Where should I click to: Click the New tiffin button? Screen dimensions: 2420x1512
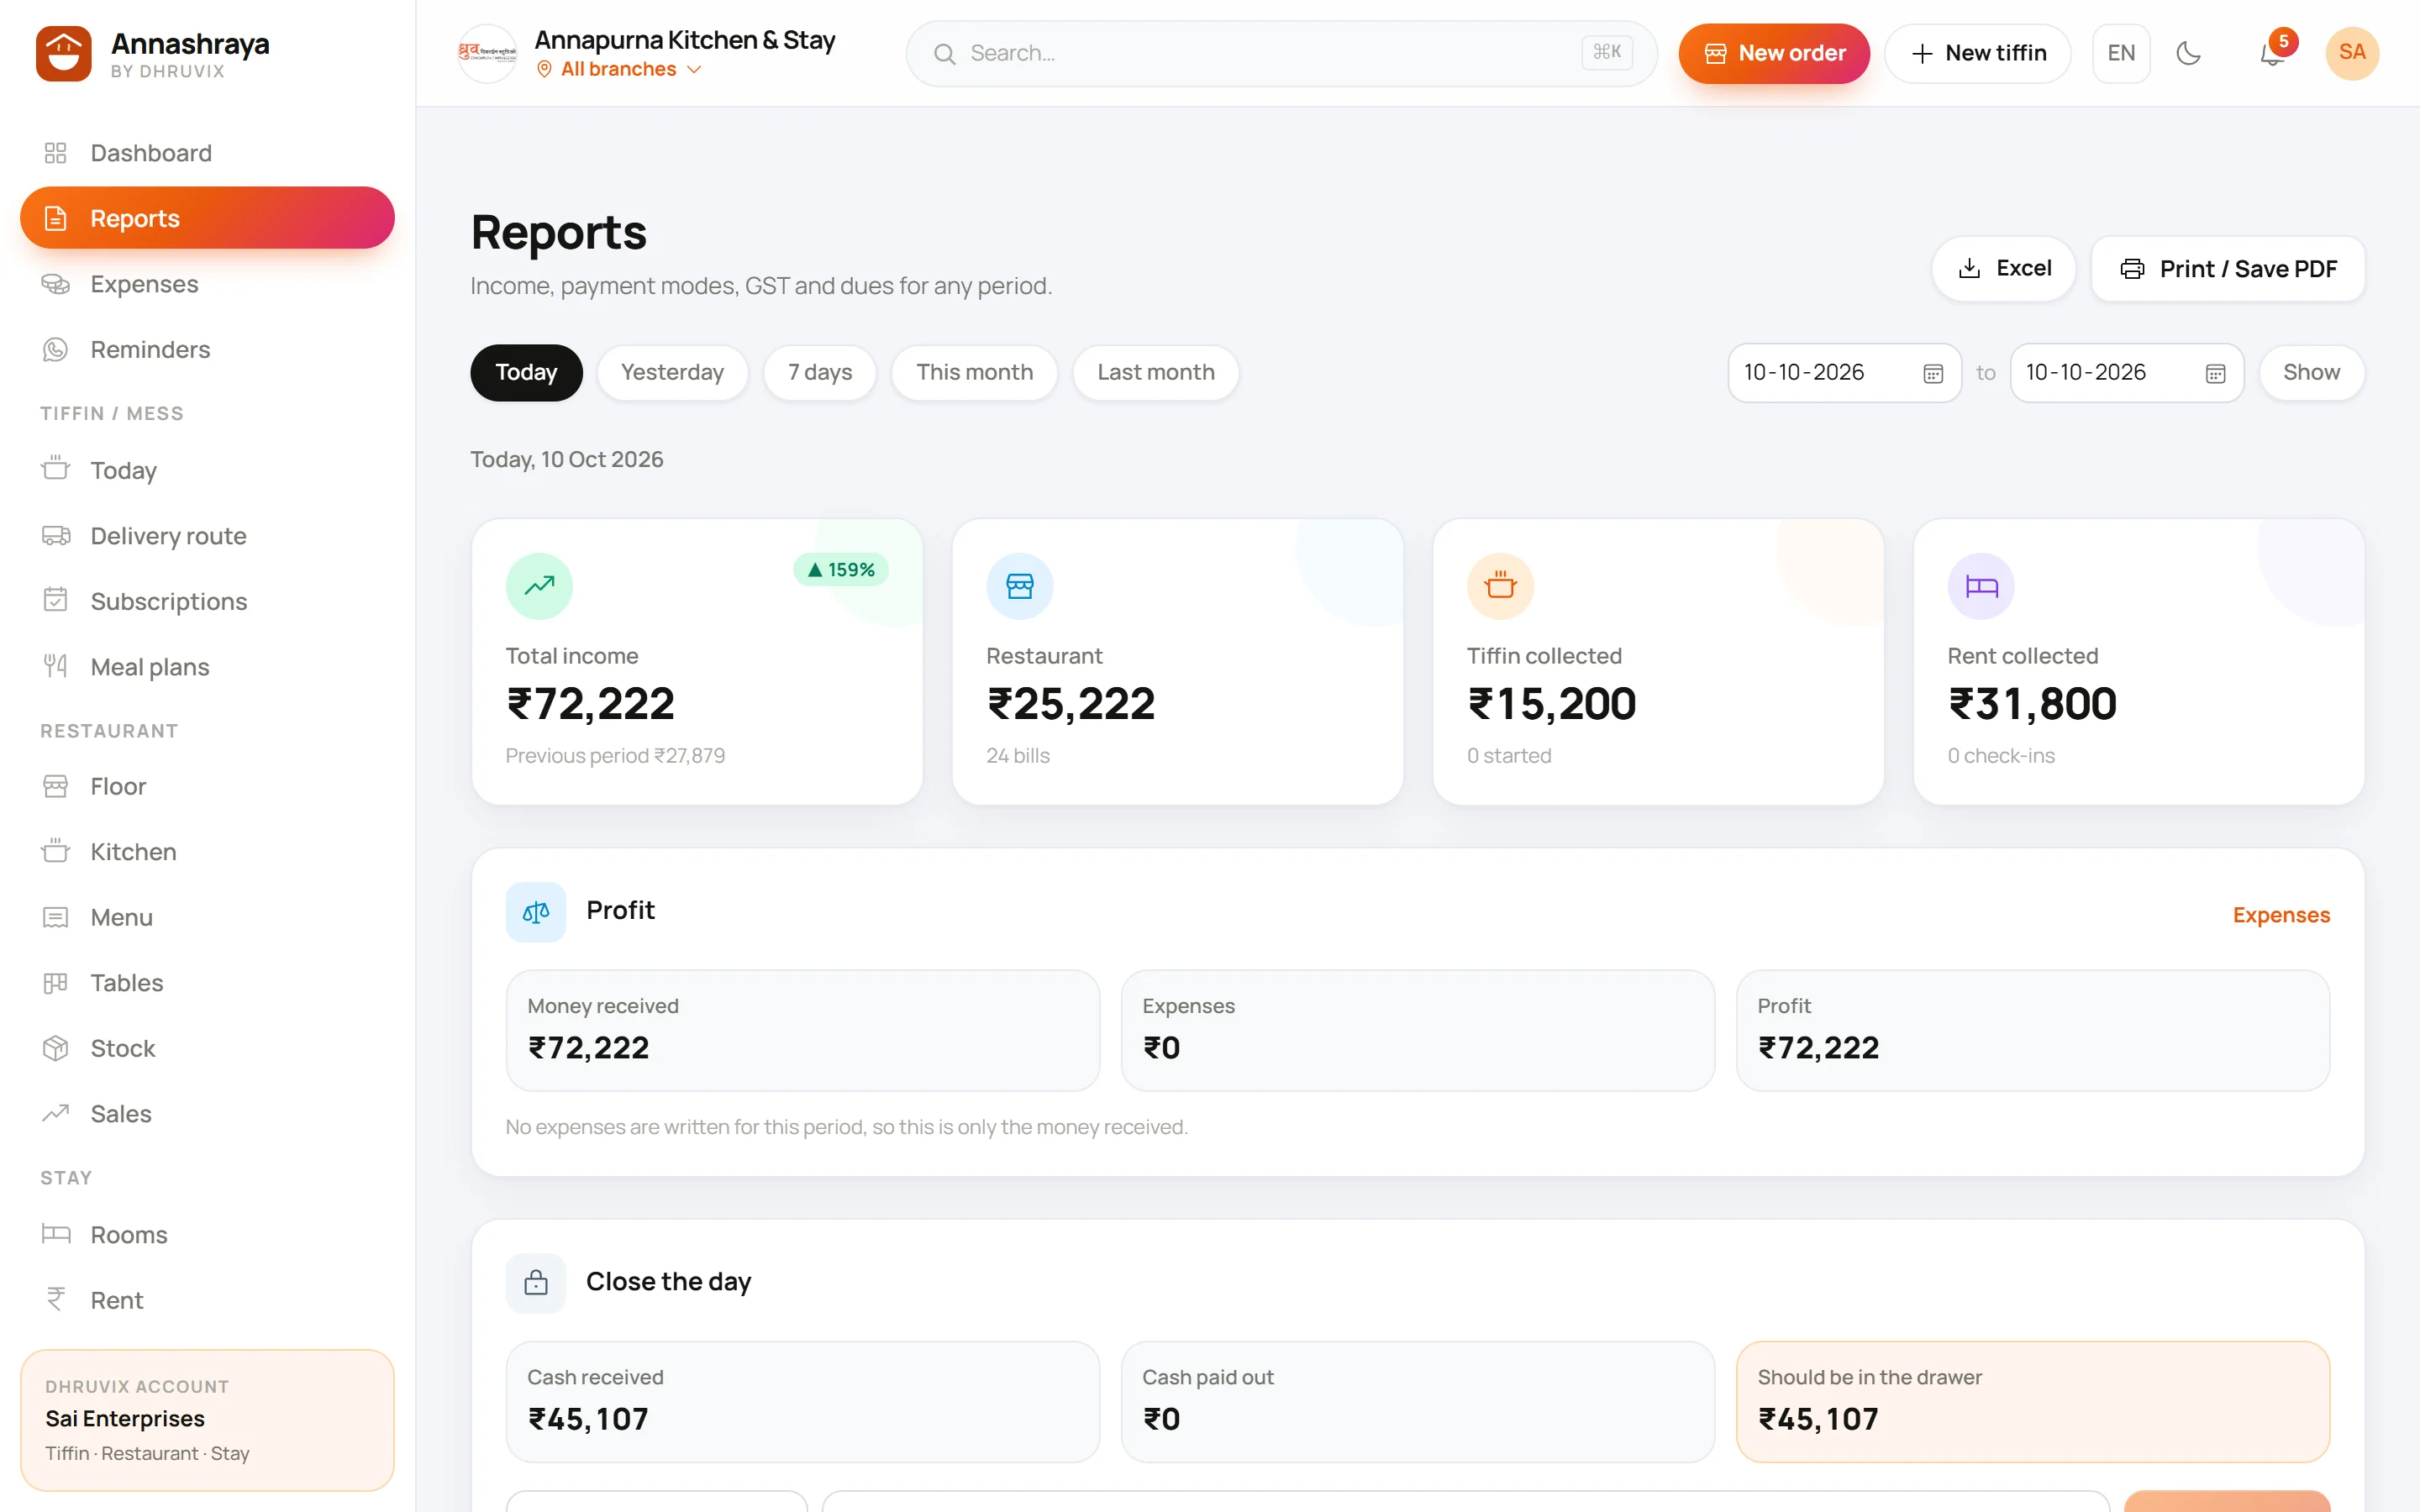tap(1977, 53)
